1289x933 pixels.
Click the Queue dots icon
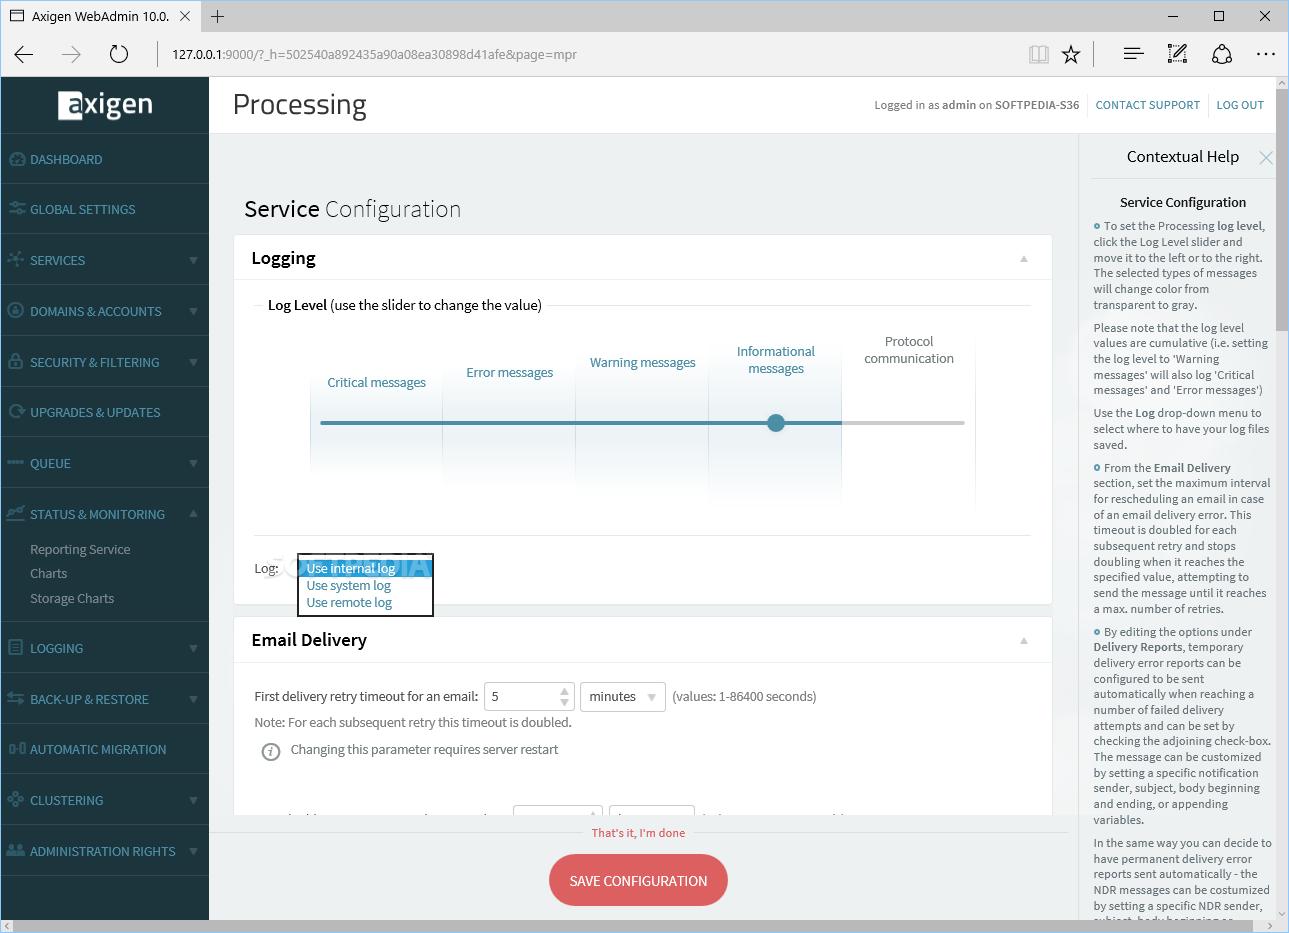[x=16, y=463]
